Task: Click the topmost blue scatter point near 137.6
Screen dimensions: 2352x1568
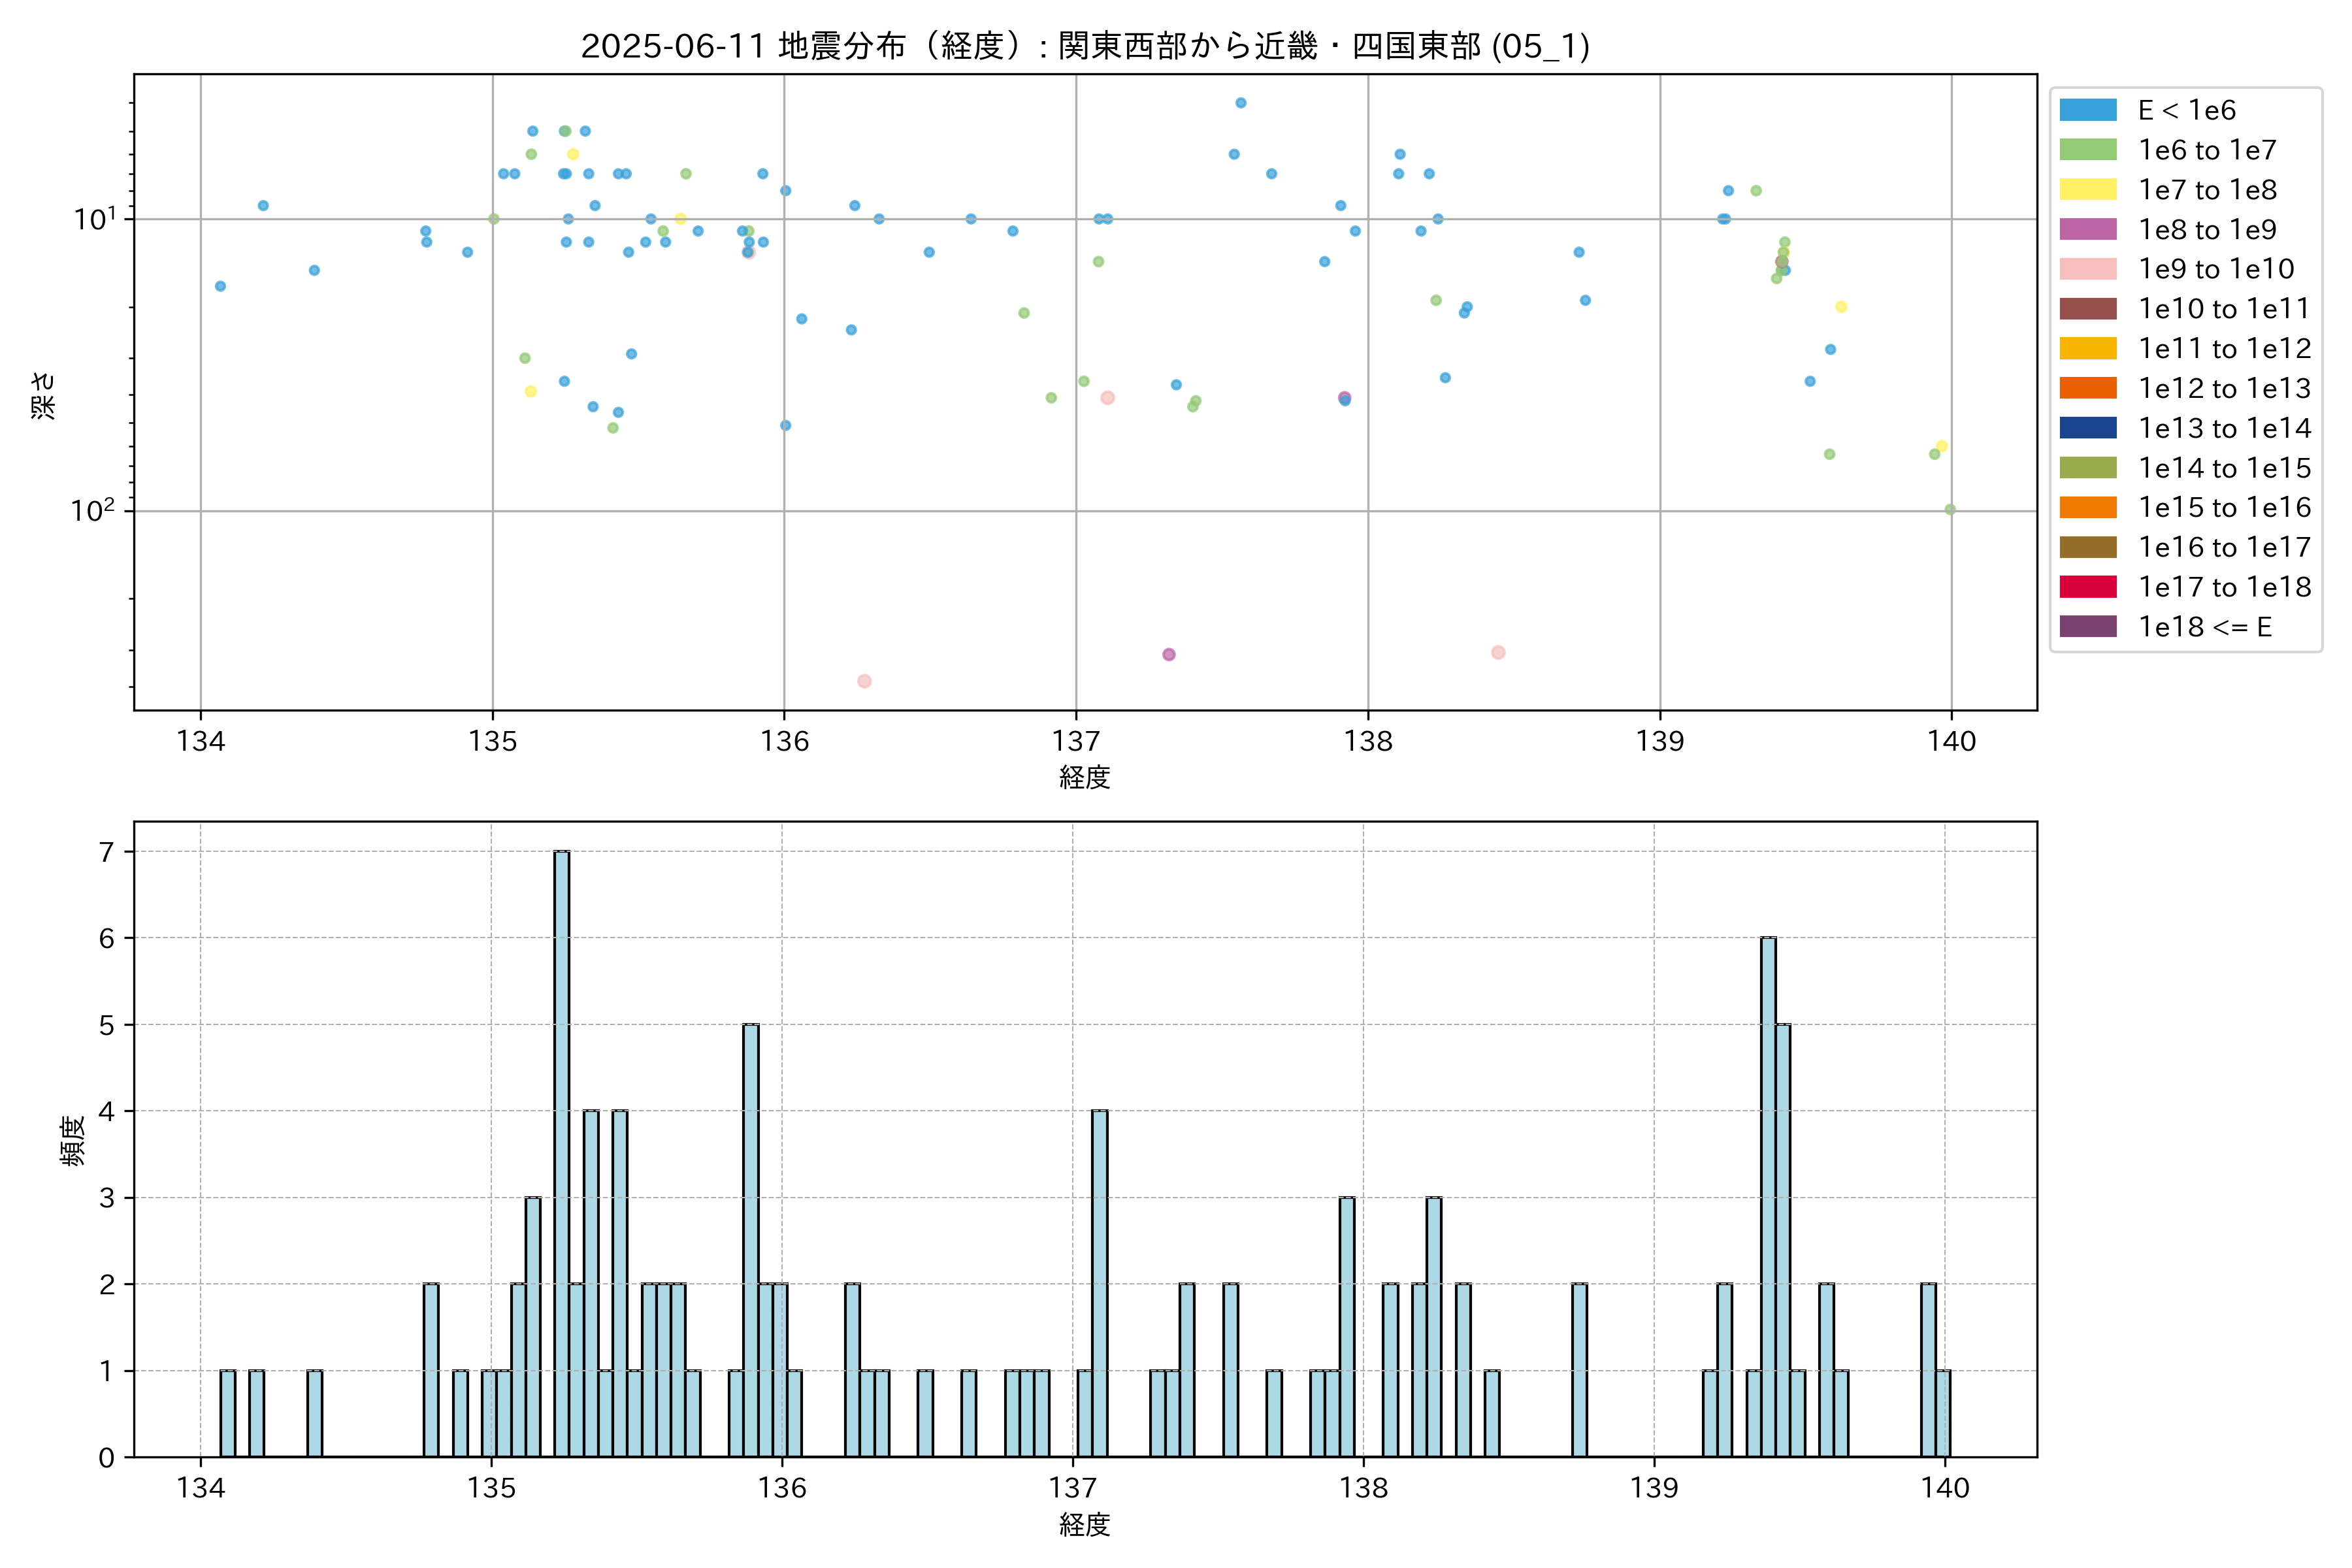Action: point(1241,103)
